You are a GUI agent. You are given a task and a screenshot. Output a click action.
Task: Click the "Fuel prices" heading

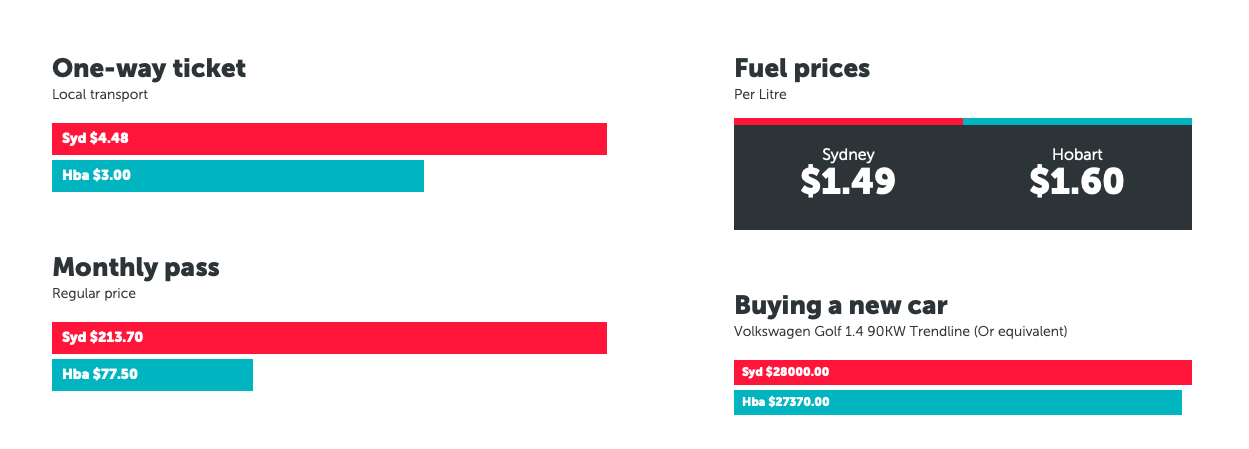tap(802, 69)
